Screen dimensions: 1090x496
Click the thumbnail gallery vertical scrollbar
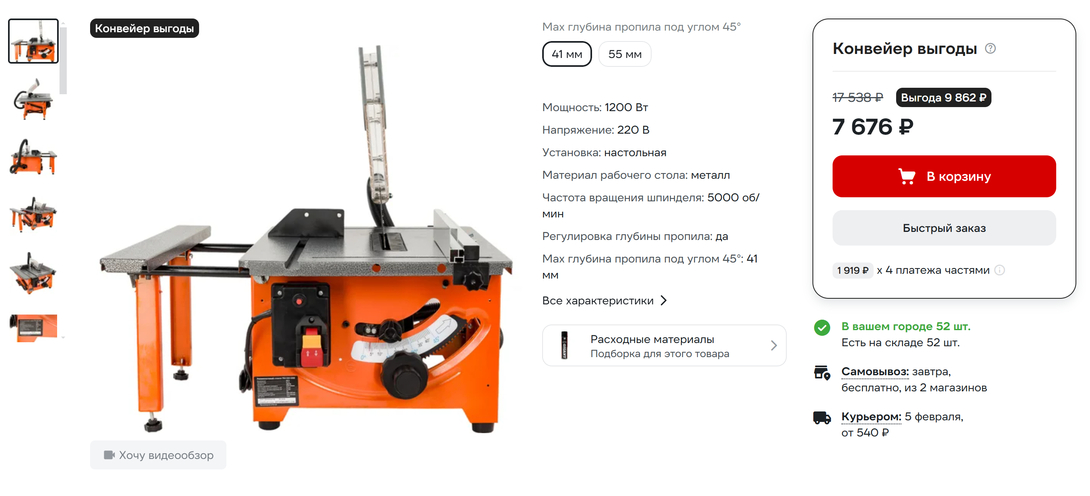coord(63,59)
